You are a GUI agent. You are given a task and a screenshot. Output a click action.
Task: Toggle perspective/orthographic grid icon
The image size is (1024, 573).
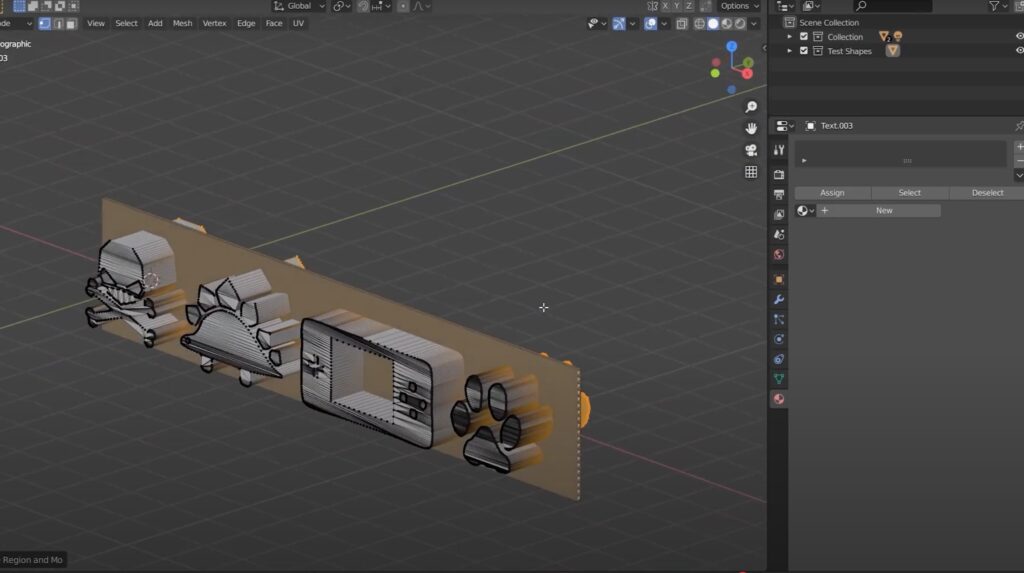pos(751,172)
